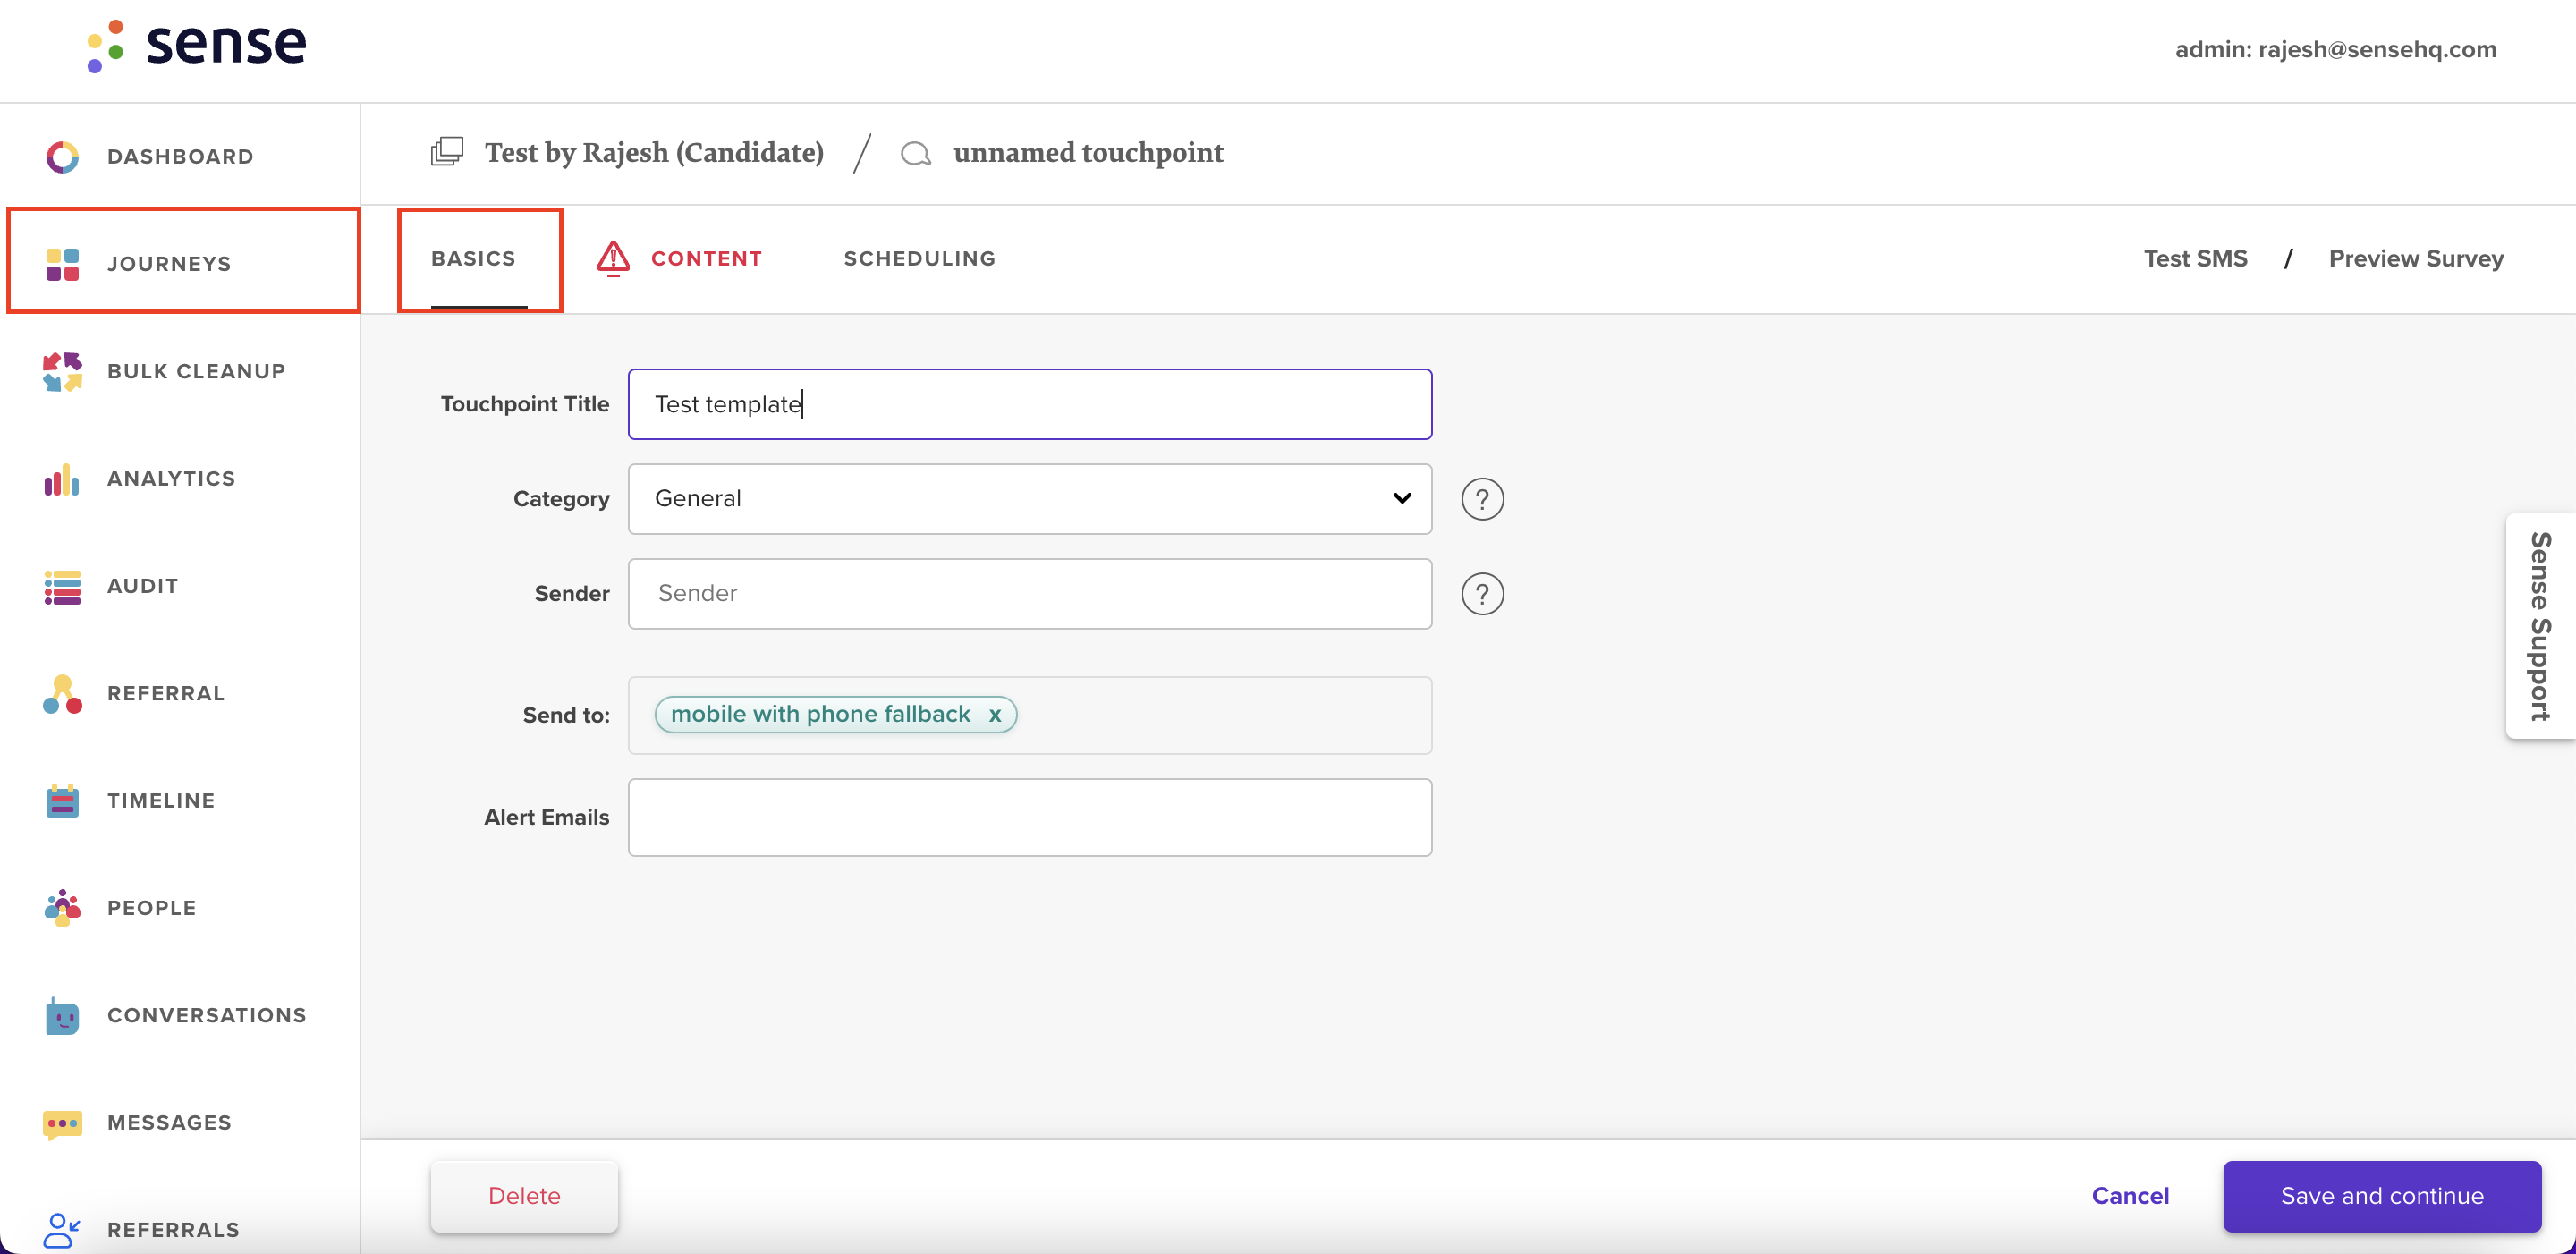The height and width of the screenshot is (1254, 2576).
Task: Switch to the Basics tab
Action: 473,259
